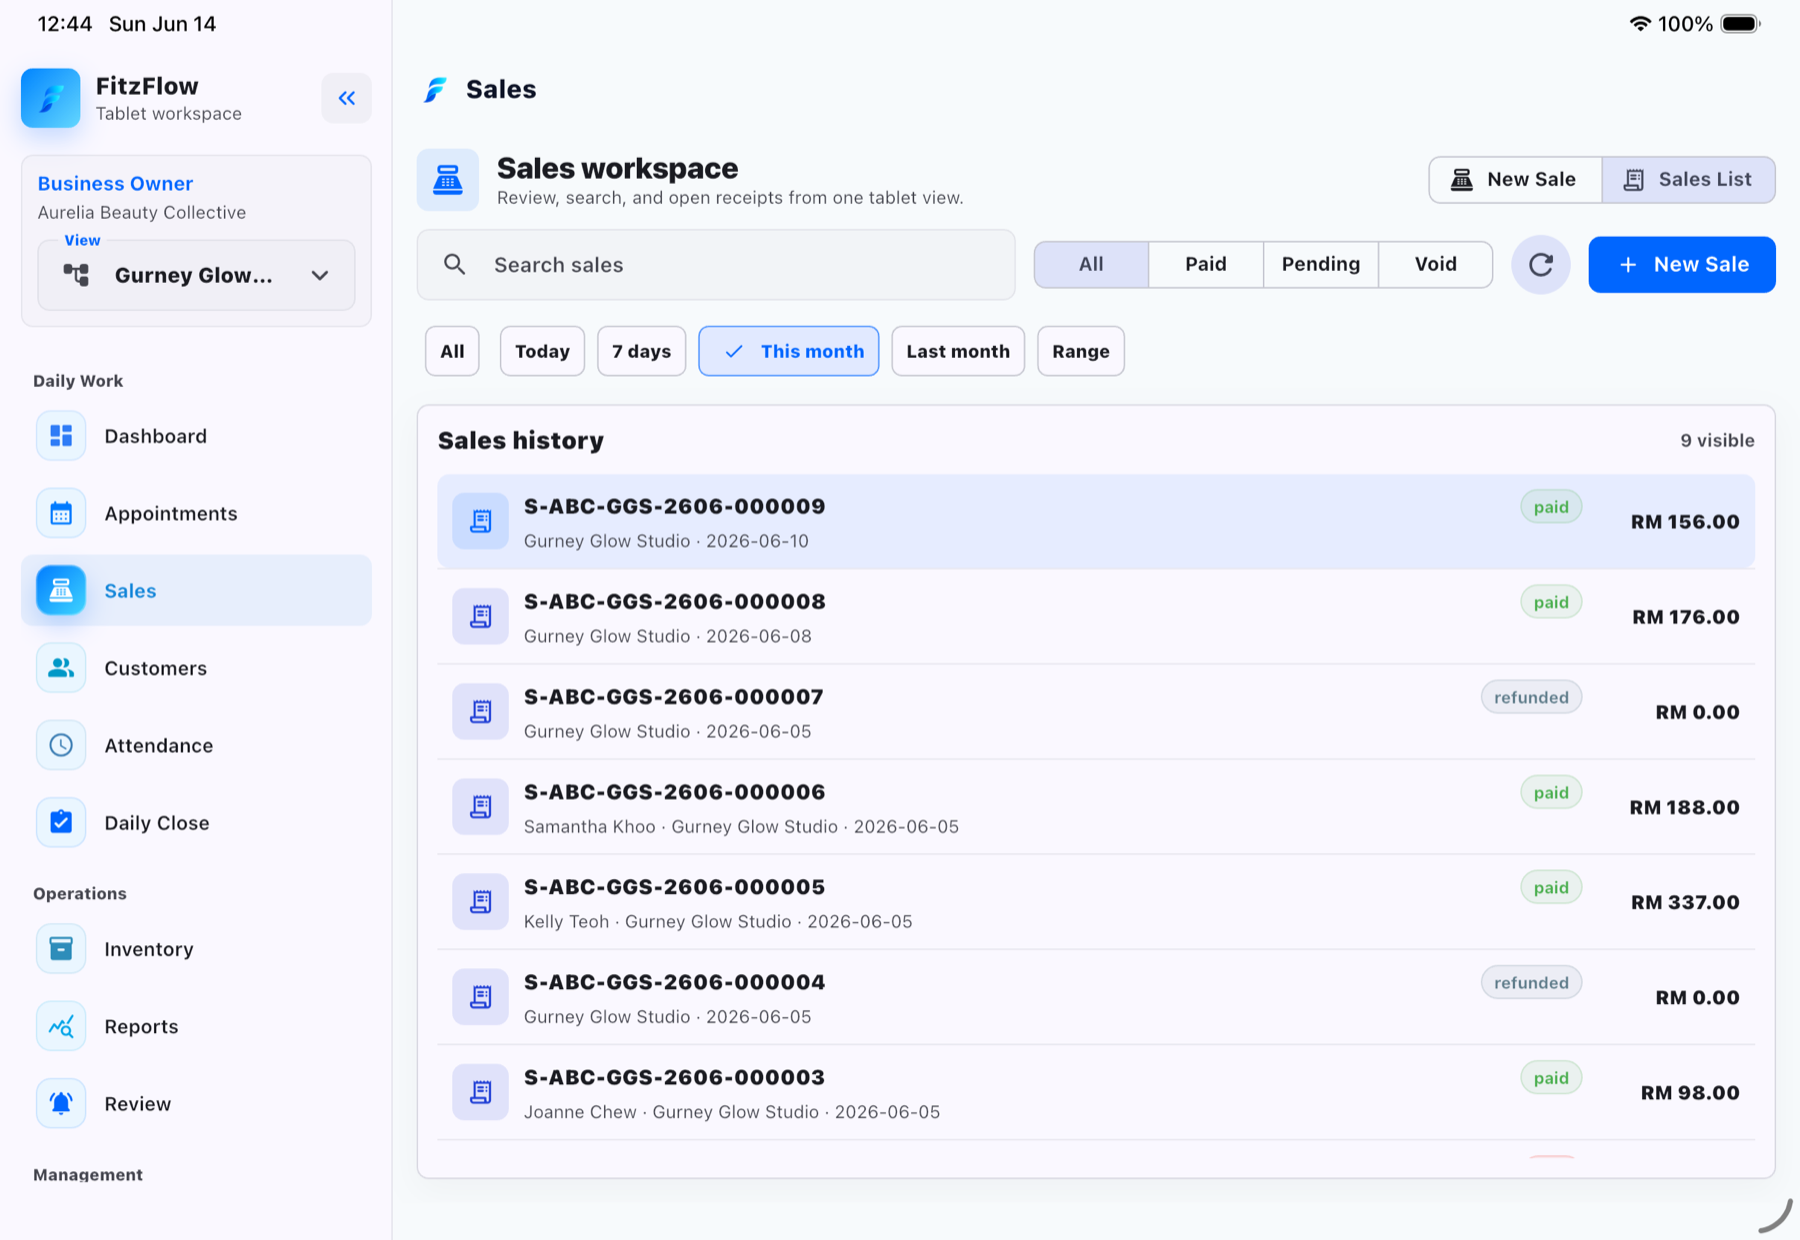Screen dimensions: 1800x1240
Task: Click the refresh sales list icon
Action: 1540,265
